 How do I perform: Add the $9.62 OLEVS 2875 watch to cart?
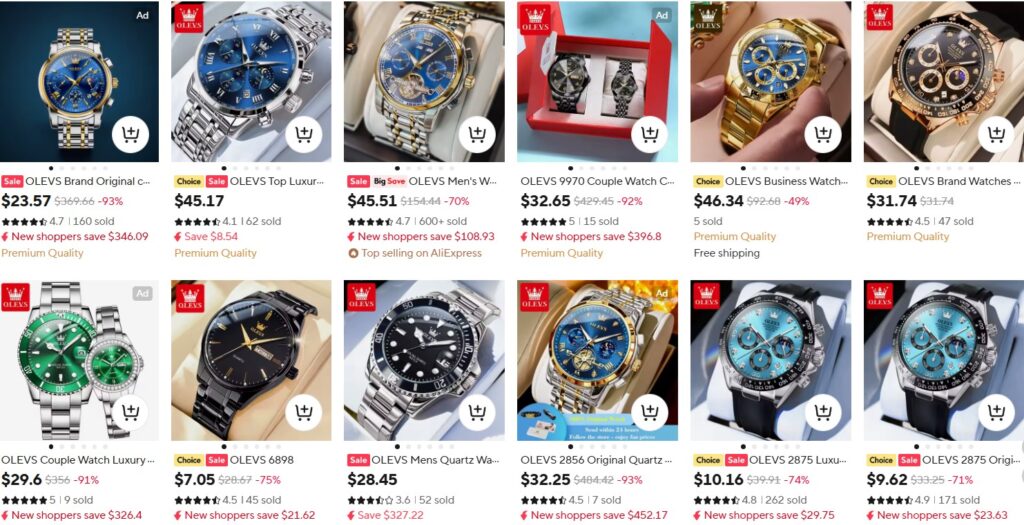tap(996, 413)
